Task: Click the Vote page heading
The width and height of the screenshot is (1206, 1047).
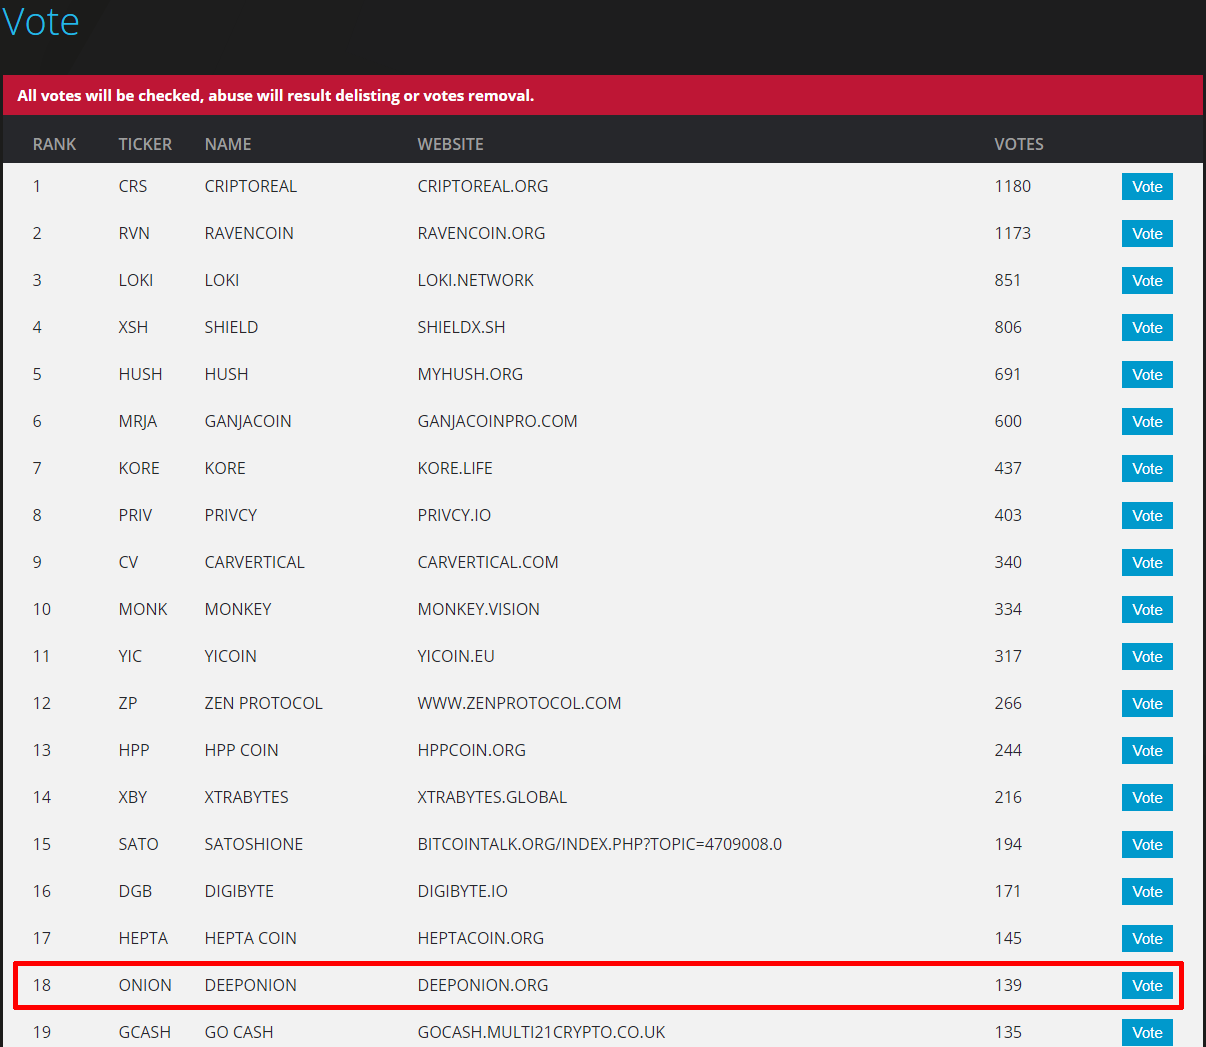Action: pos(41,21)
